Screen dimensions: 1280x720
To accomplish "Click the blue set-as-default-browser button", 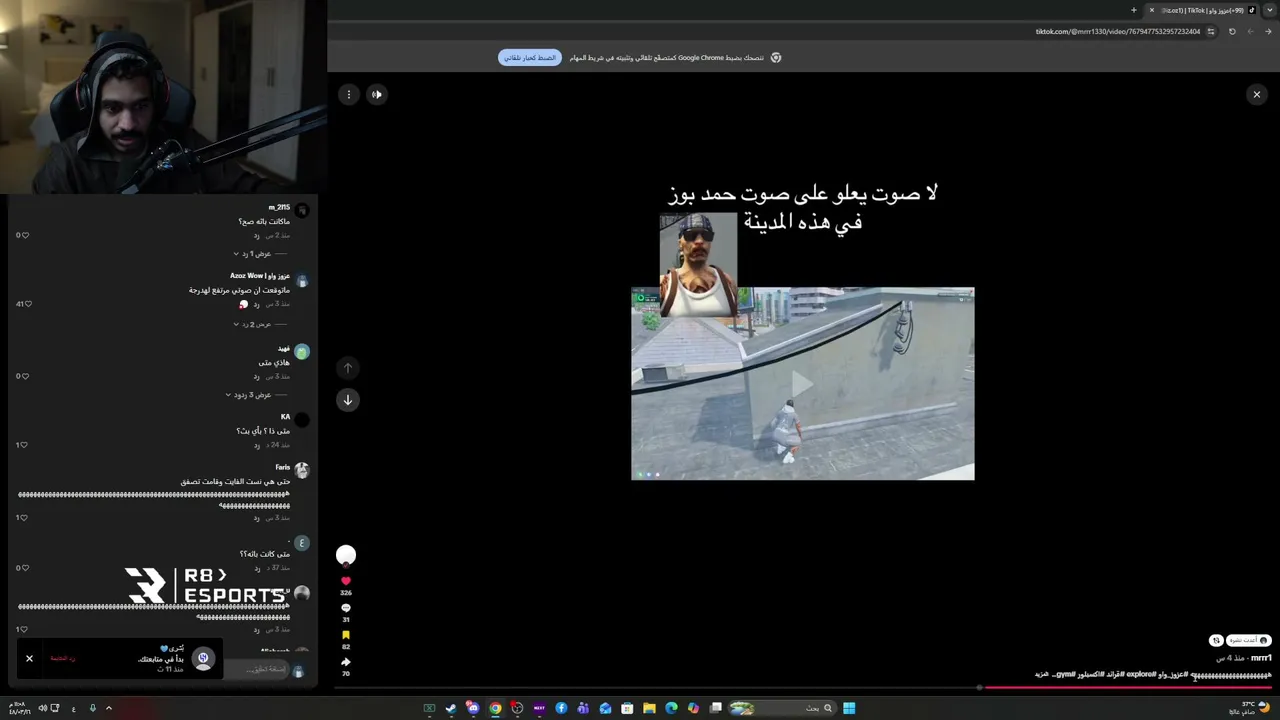I will (530, 58).
